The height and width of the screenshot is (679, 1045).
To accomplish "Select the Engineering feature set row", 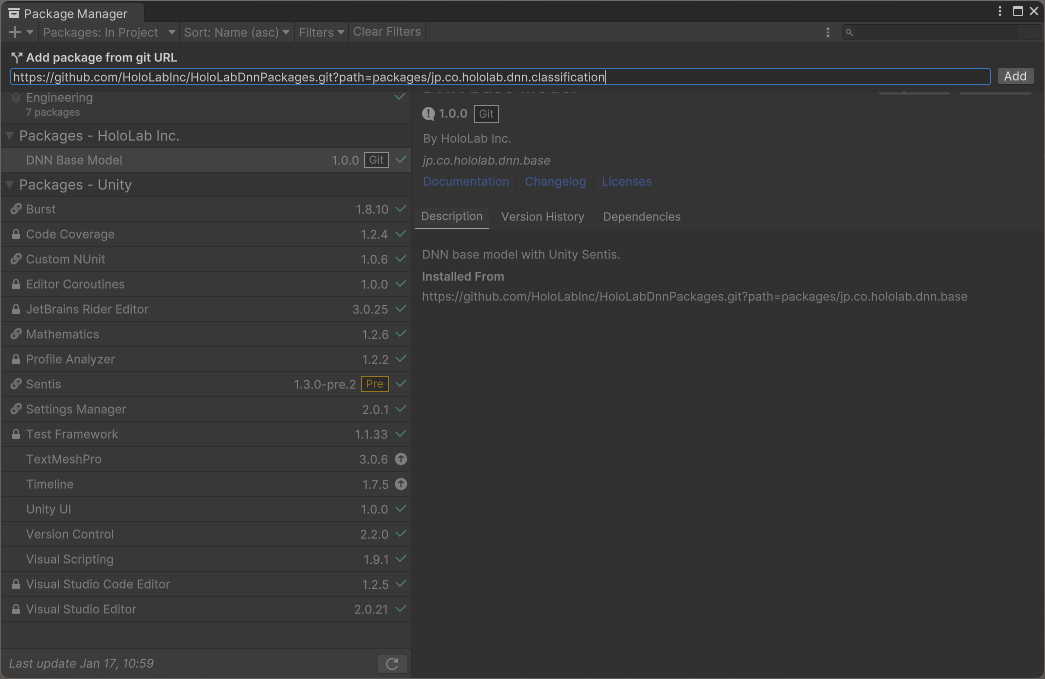I will pos(206,105).
